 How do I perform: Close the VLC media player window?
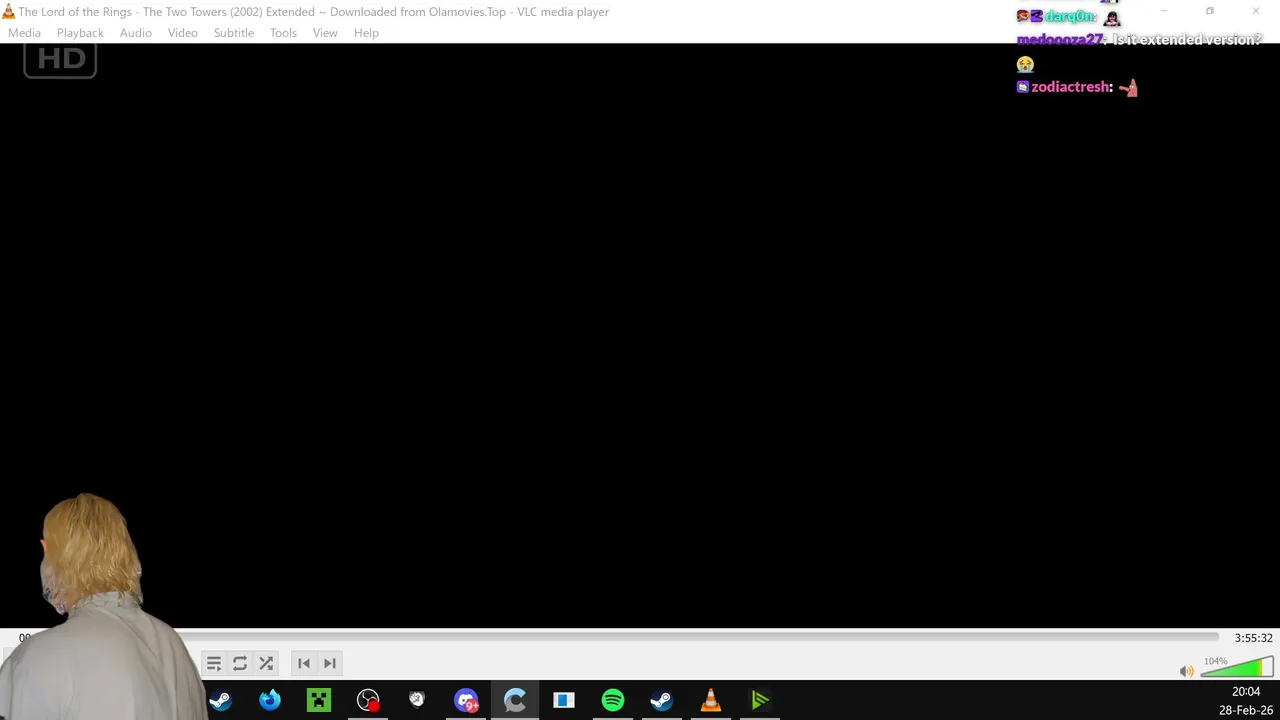[1256, 11]
